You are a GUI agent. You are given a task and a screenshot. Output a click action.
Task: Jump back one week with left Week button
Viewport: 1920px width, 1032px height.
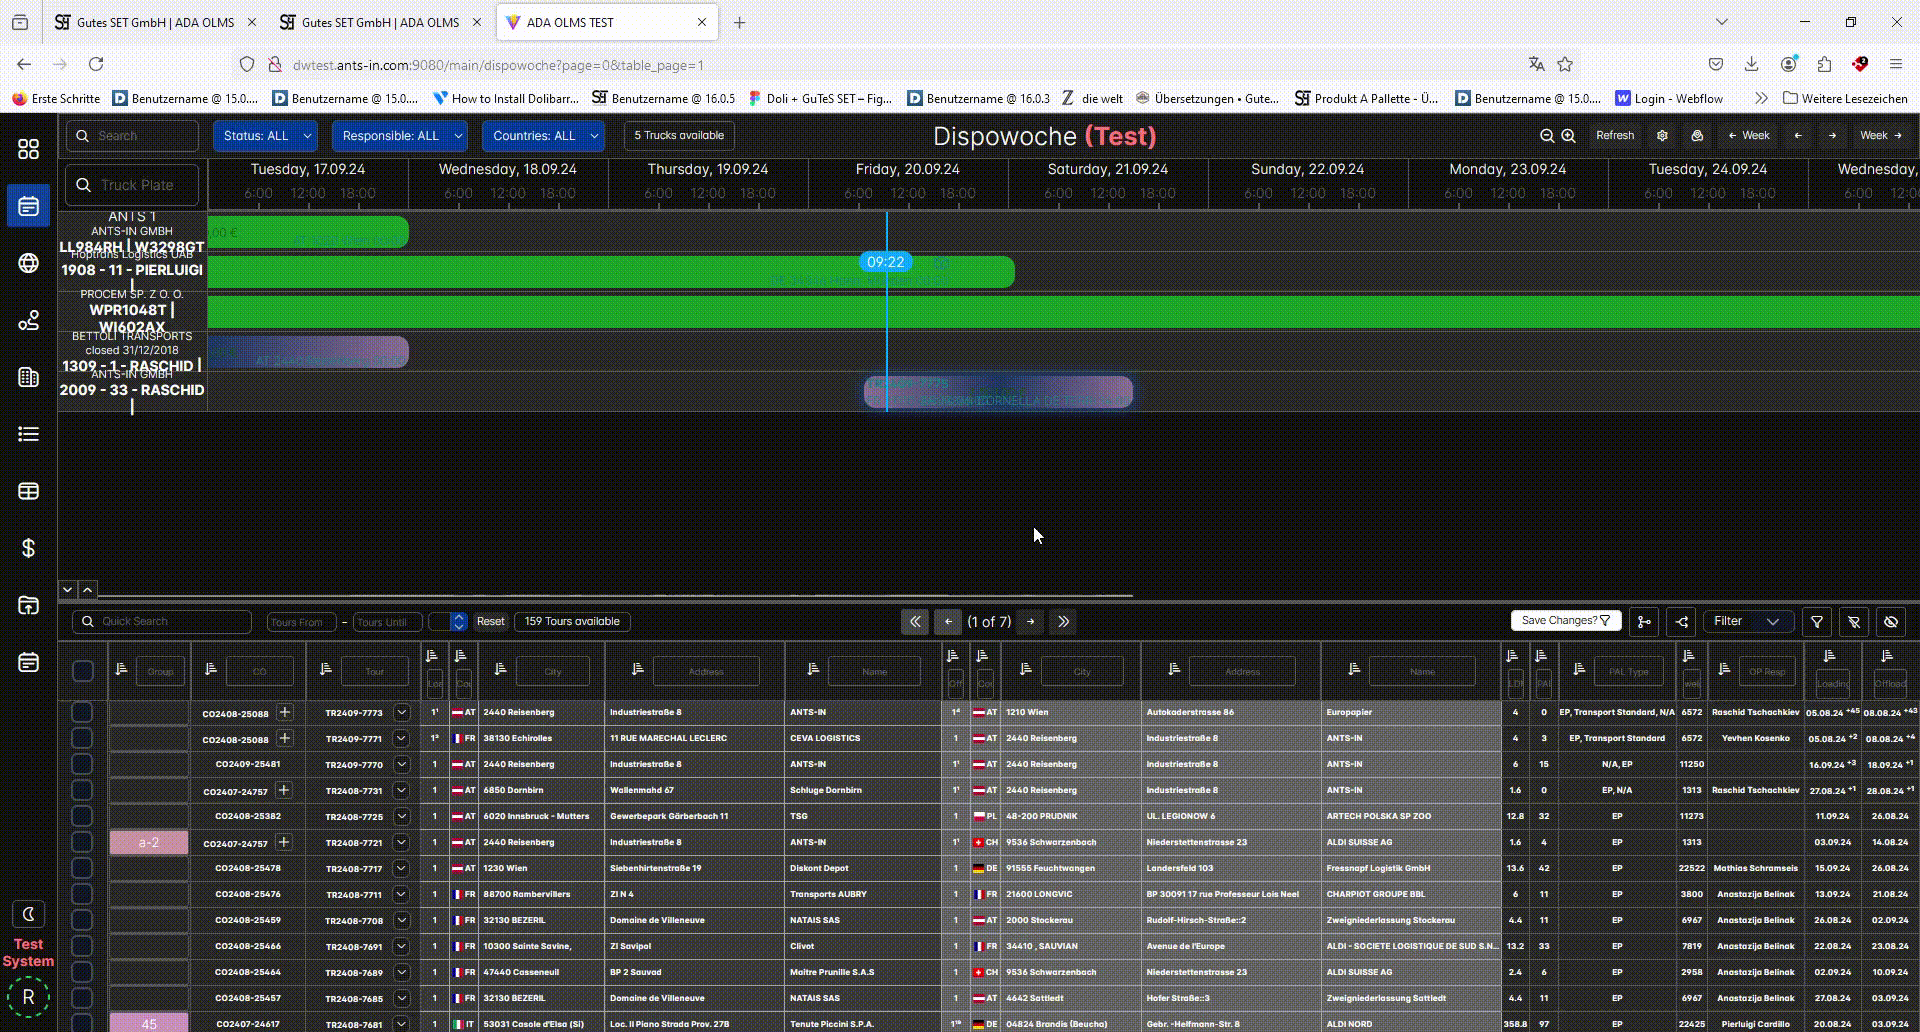[1749, 136]
